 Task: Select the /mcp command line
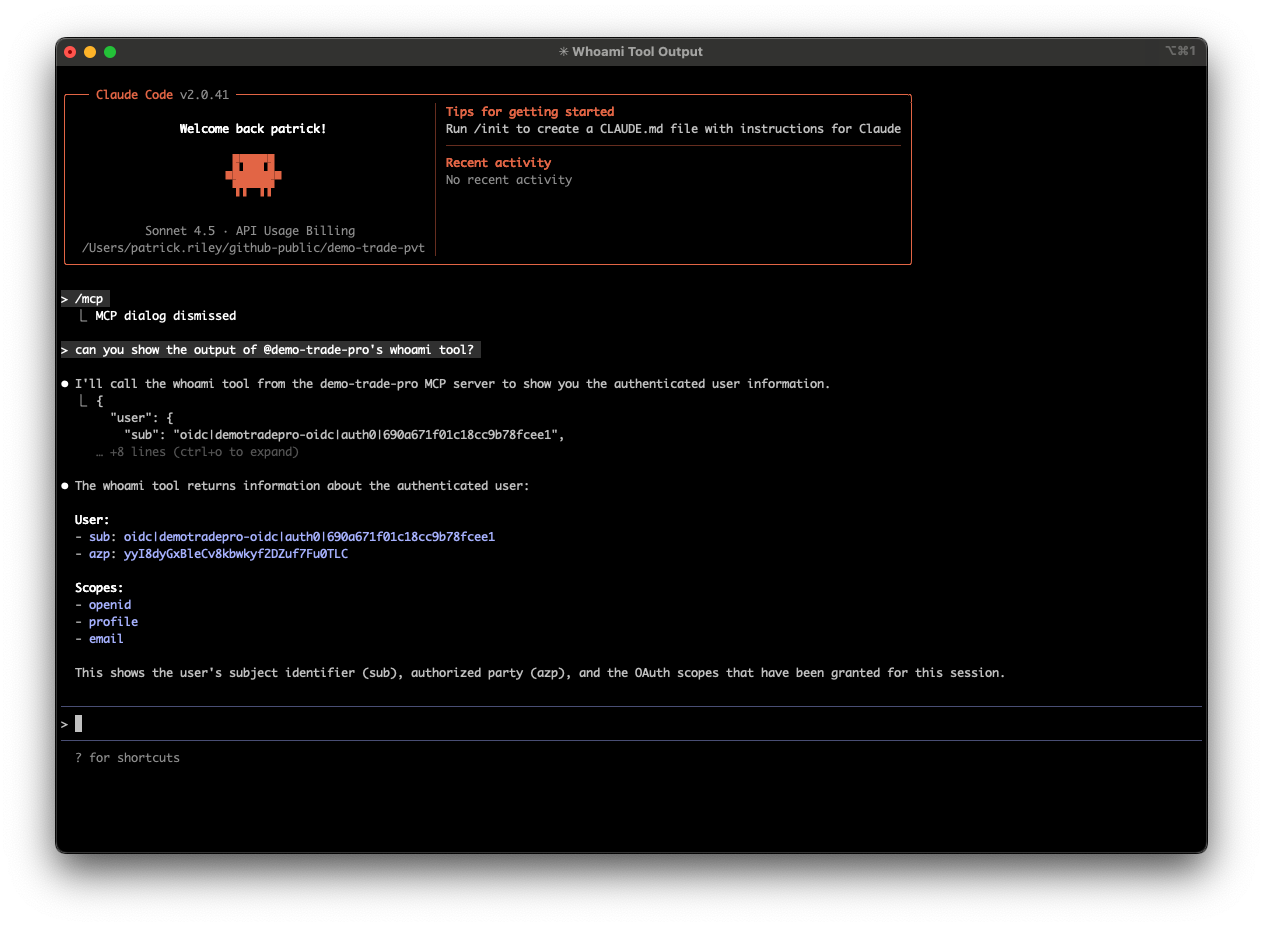(88, 299)
